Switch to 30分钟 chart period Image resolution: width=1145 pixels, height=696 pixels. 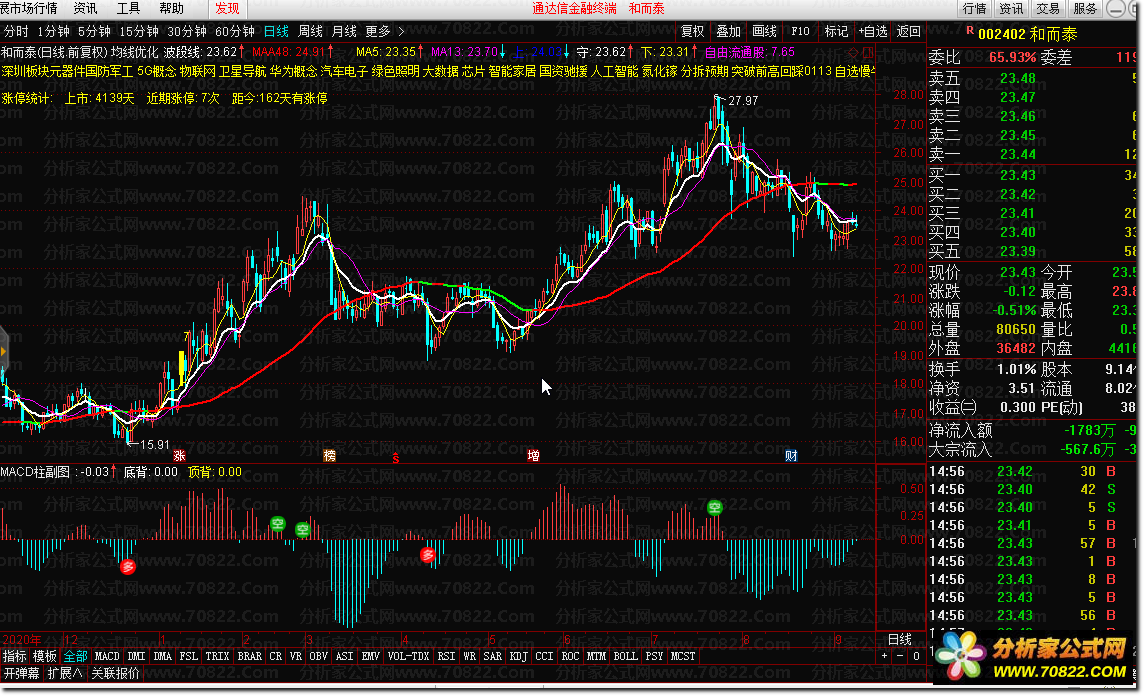click(187, 31)
